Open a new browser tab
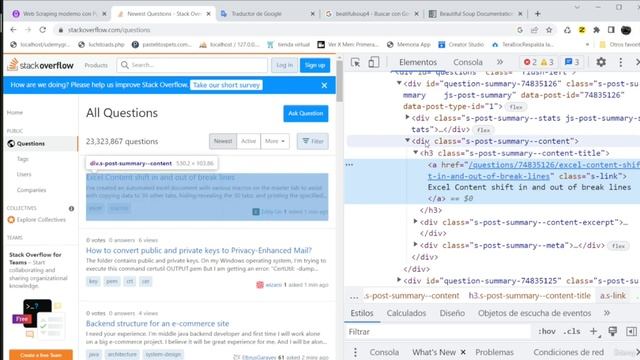This screenshot has height=360, width=640. tap(538, 13)
